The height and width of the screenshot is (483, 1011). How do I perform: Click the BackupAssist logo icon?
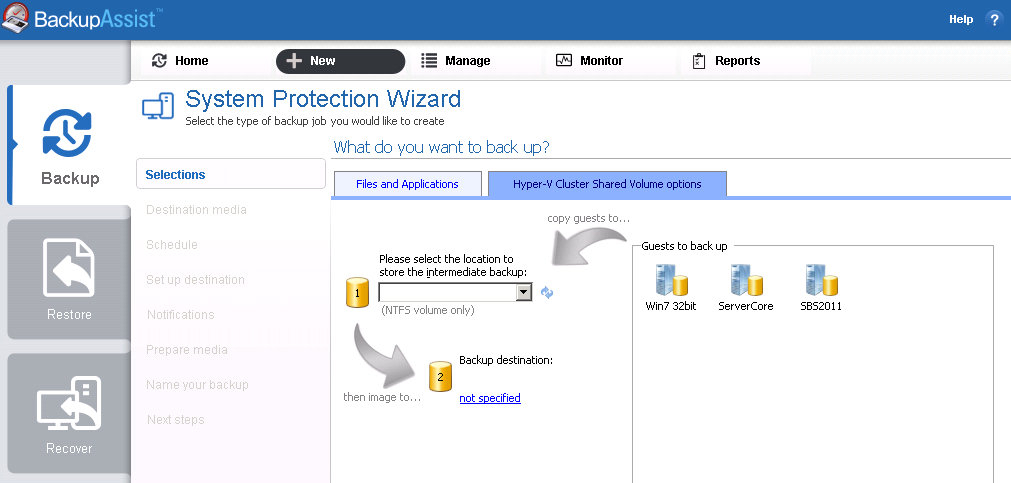click(x=15, y=17)
